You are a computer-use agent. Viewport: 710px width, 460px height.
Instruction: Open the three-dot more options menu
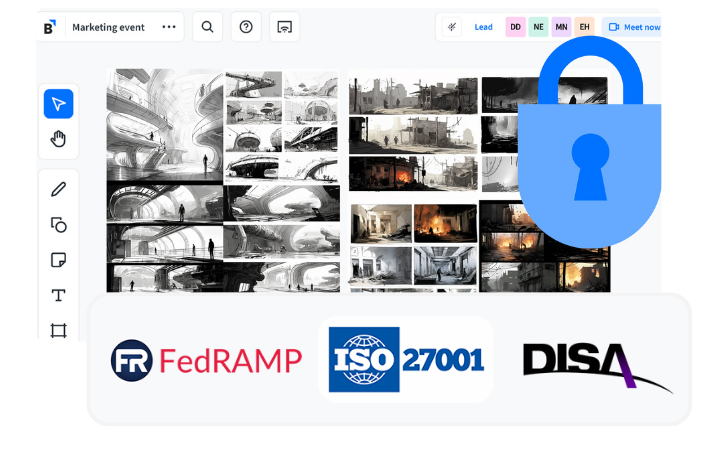[169, 27]
